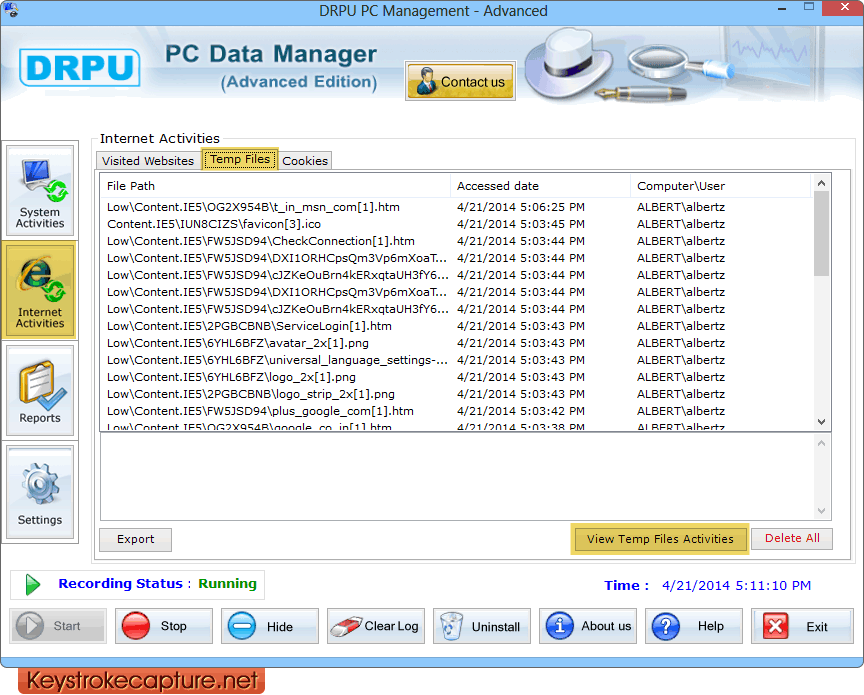
Task: Open Internet Activities sidebar icon
Action: [x=40, y=290]
